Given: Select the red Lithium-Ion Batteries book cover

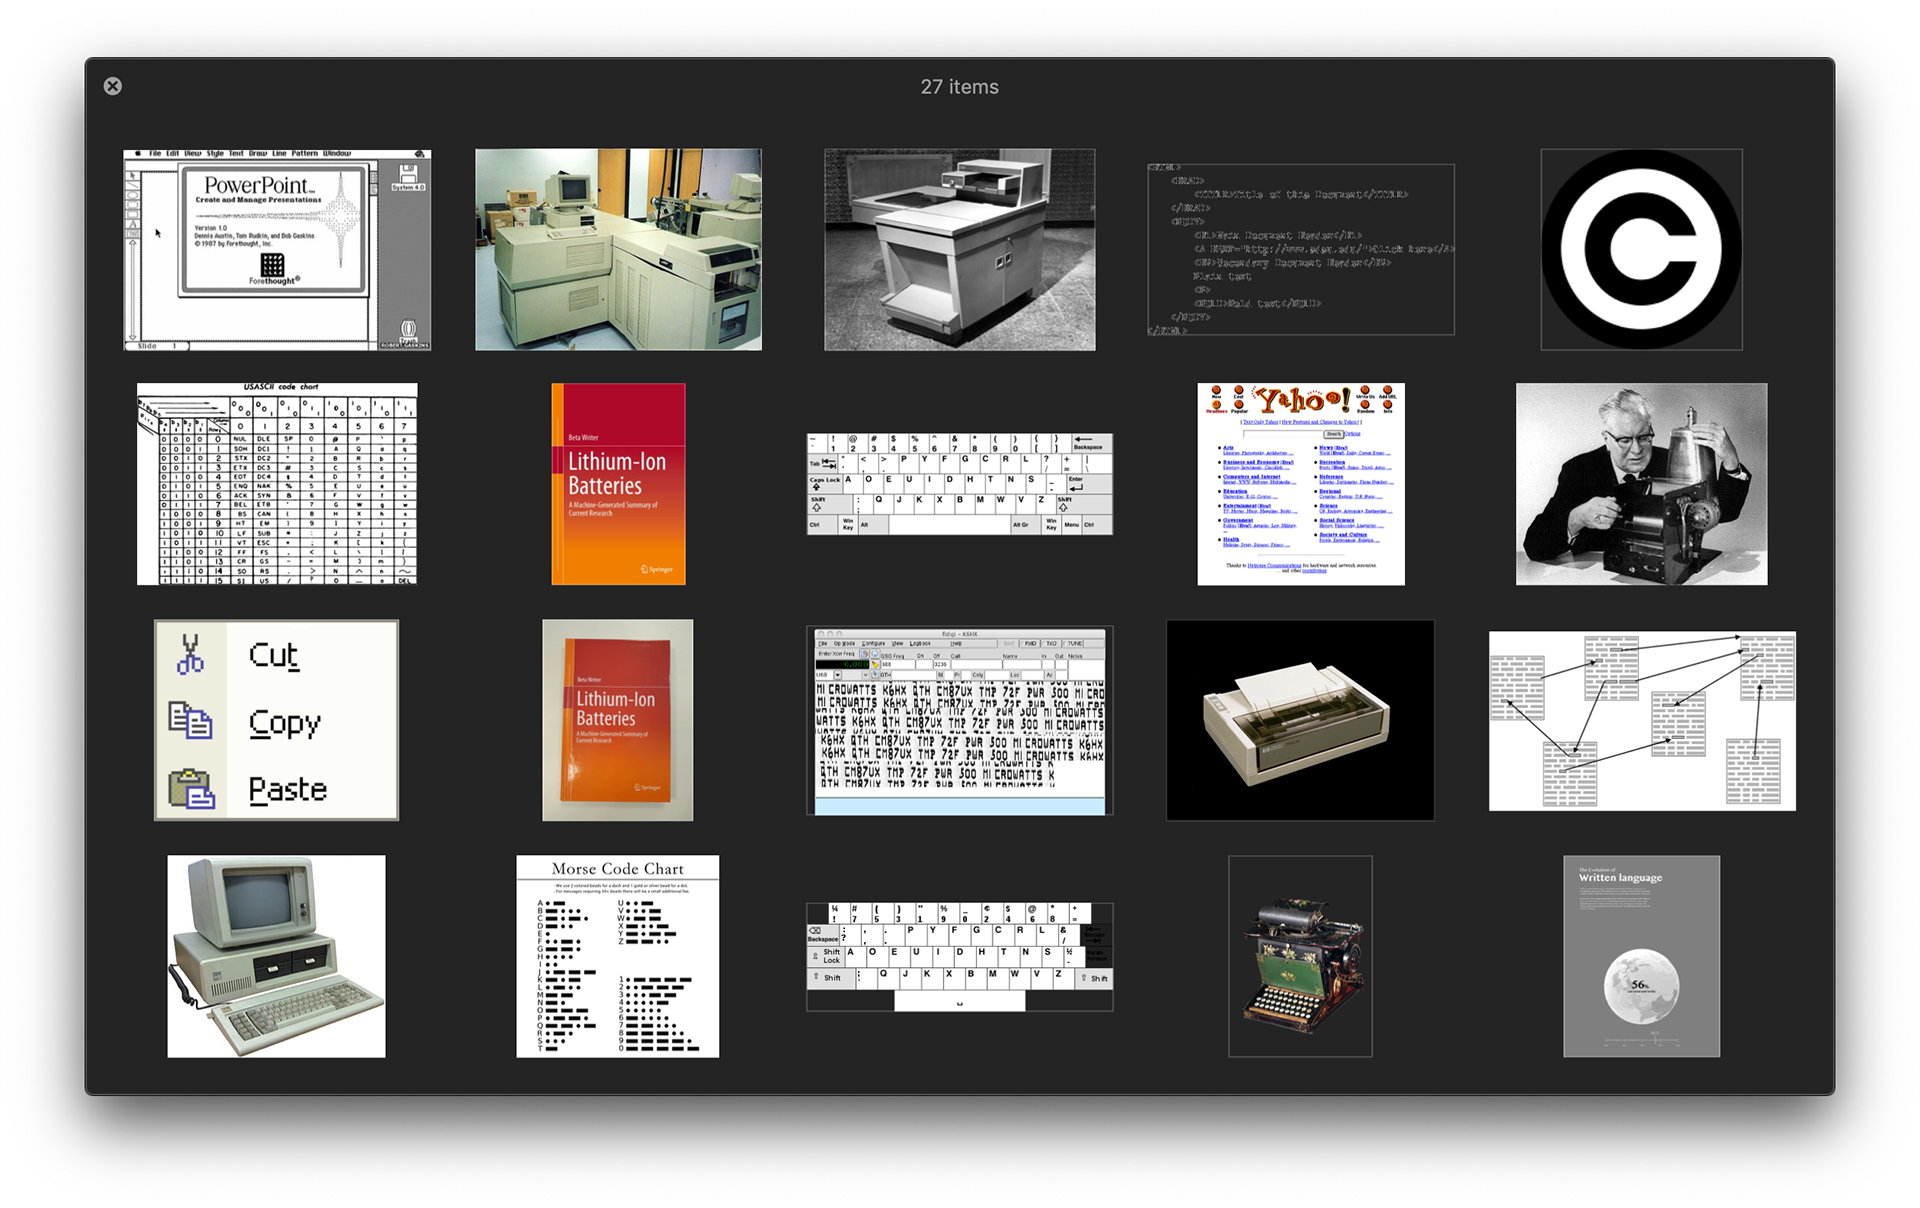Looking at the screenshot, I should [618, 484].
